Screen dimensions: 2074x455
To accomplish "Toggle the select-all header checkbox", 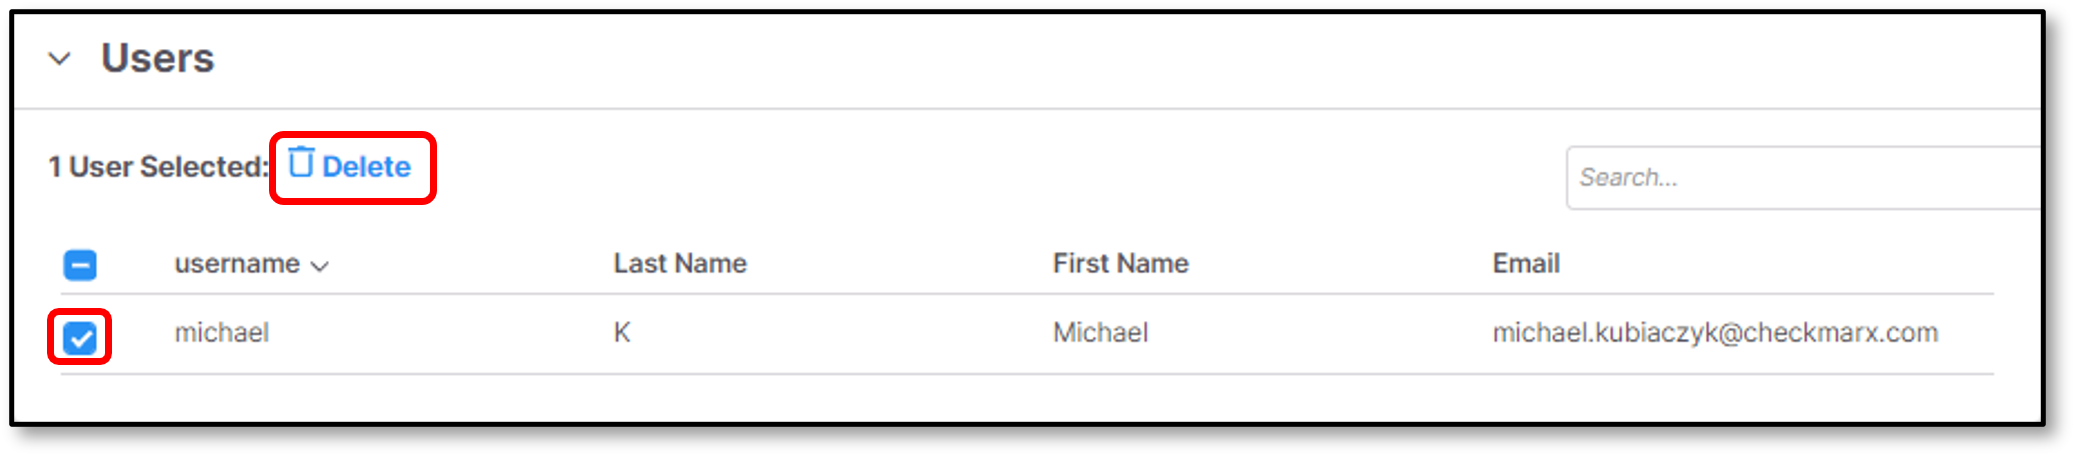I will [80, 265].
